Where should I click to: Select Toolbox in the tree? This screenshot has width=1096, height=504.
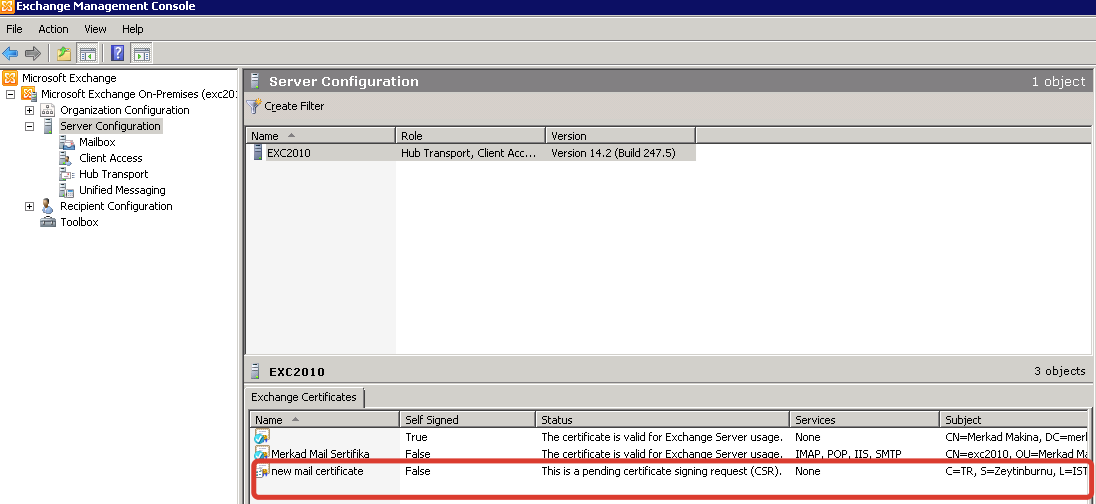point(79,222)
